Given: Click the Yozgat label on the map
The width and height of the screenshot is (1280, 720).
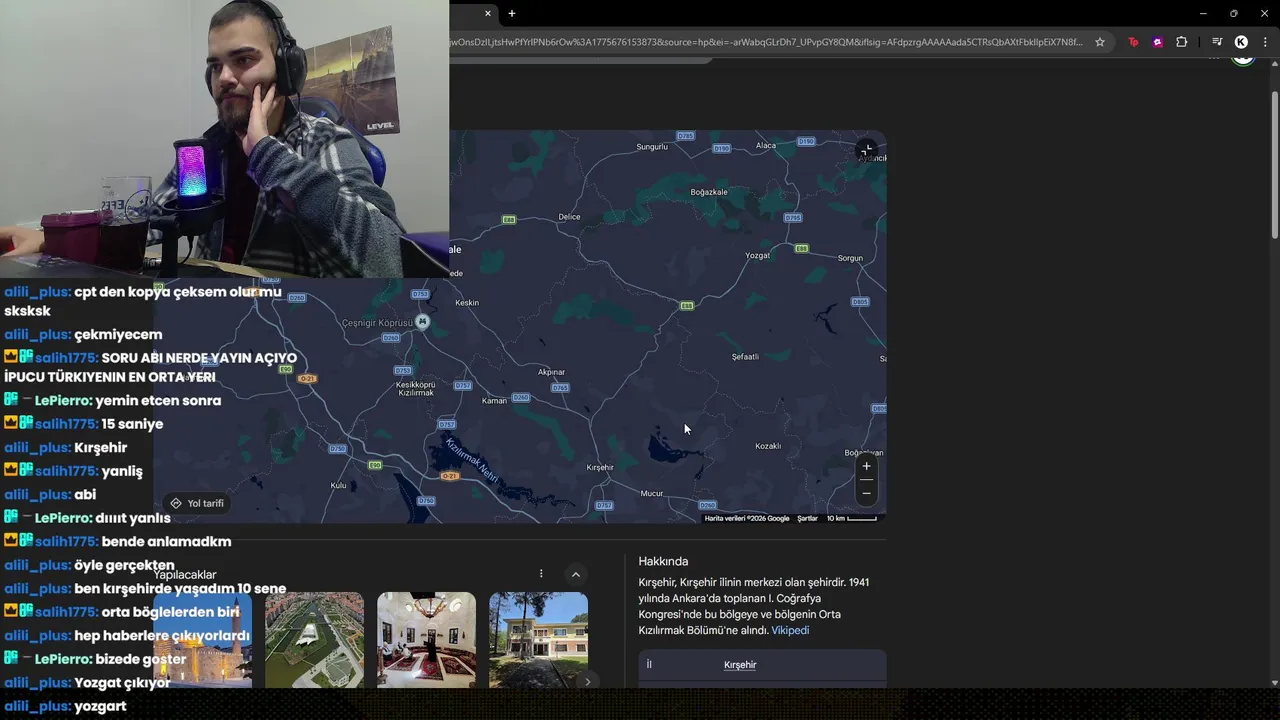Looking at the screenshot, I should pyautogui.click(x=758, y=255).
